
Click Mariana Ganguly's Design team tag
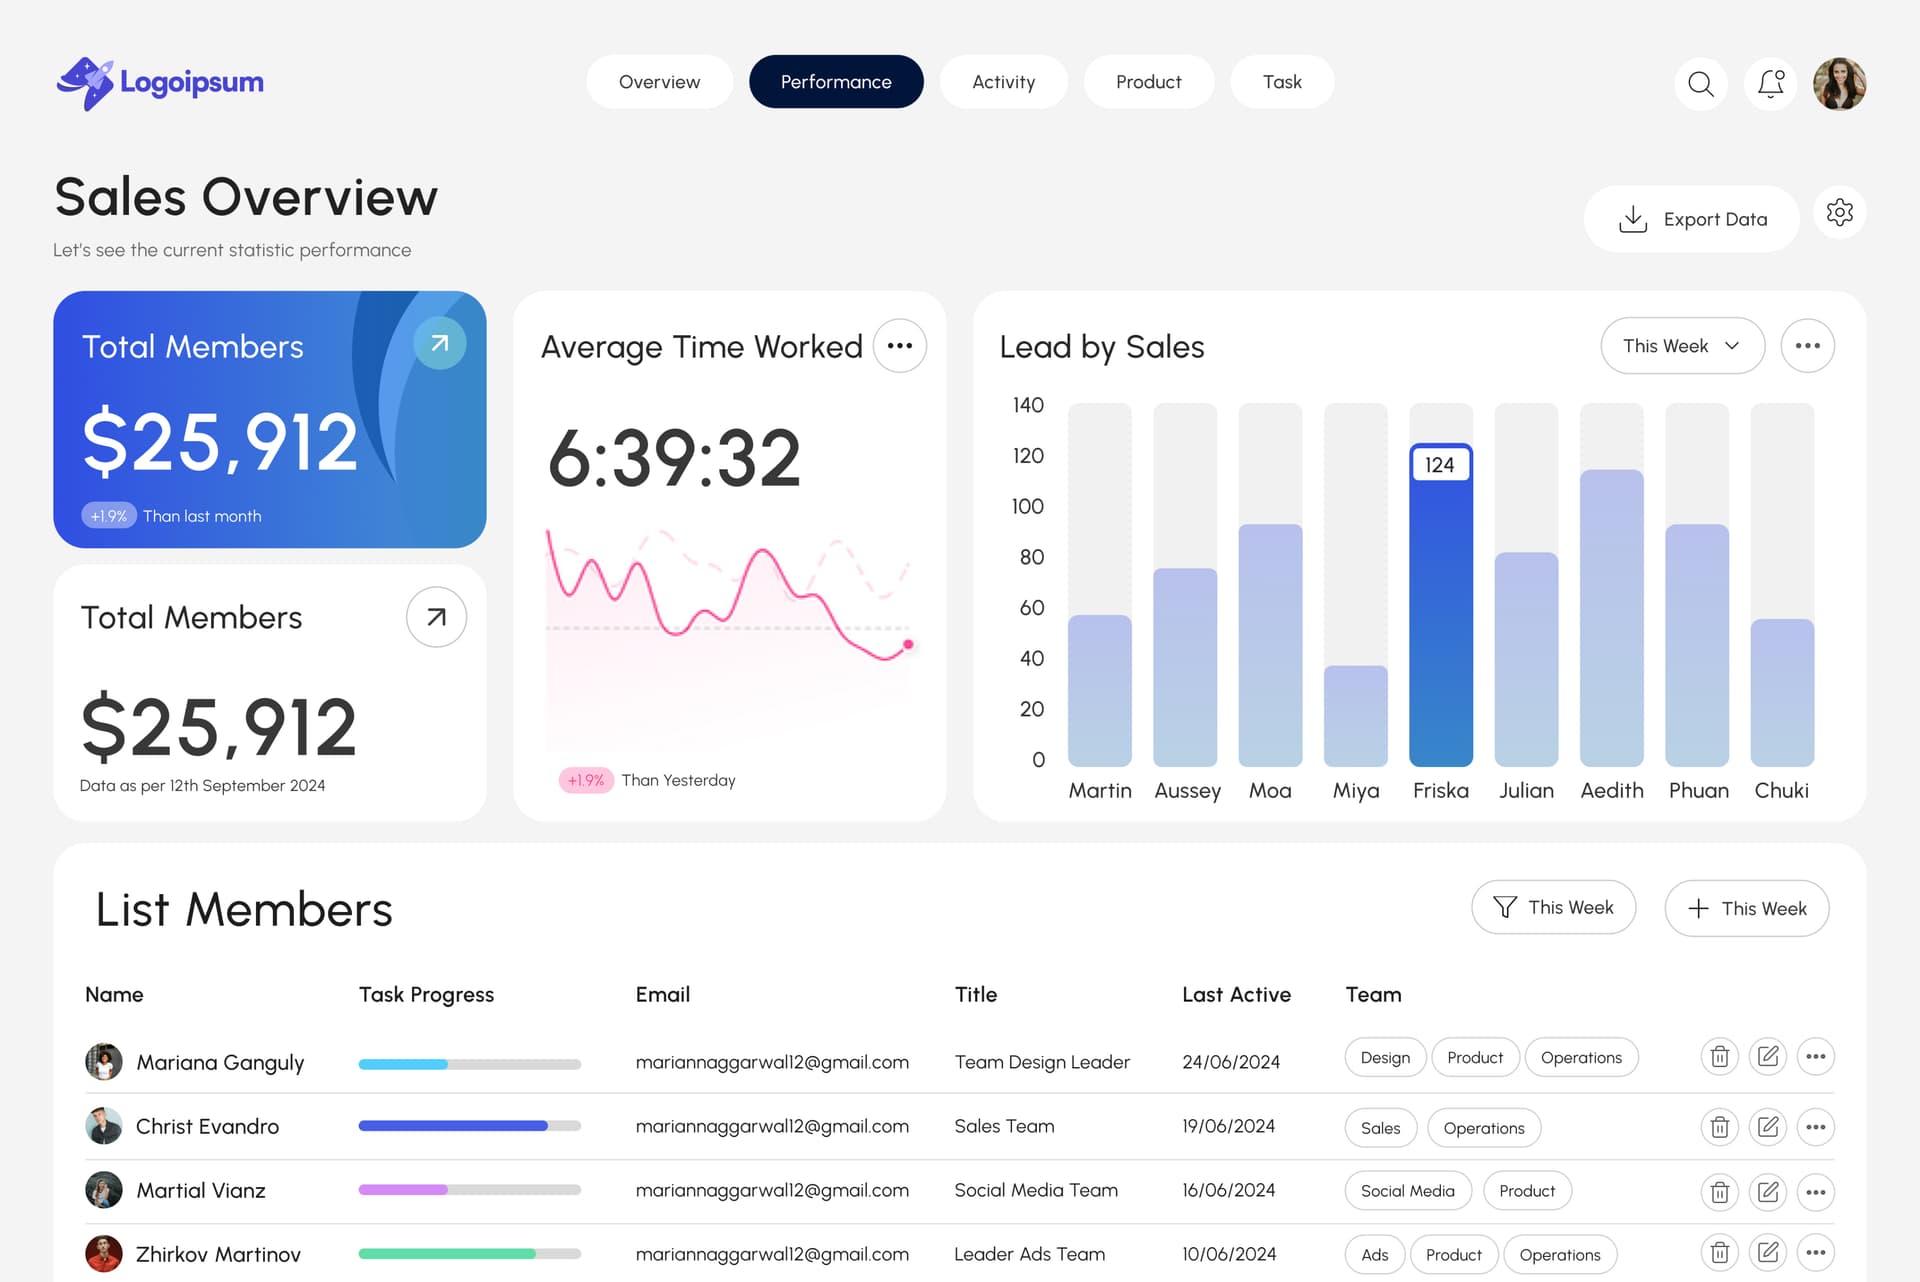click(x=1385, y=1057)
